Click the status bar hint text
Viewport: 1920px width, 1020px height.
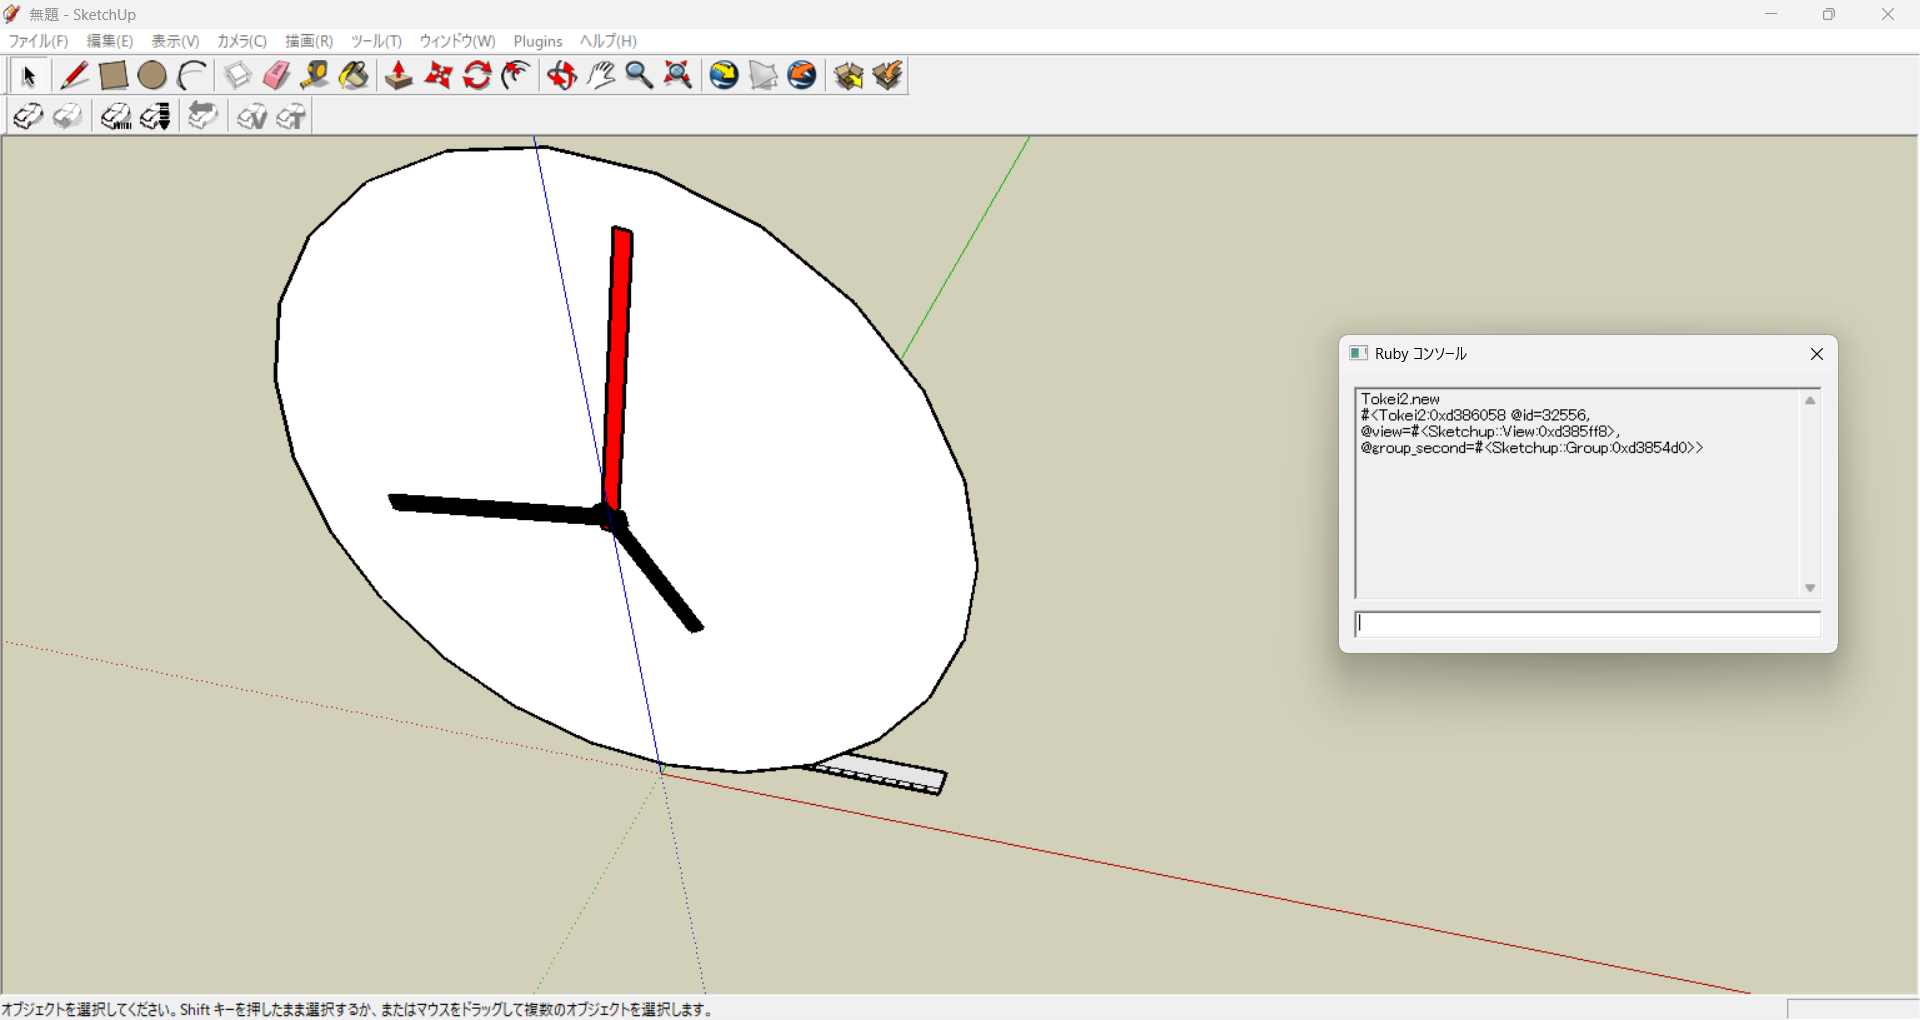(x=357, y=1010)
